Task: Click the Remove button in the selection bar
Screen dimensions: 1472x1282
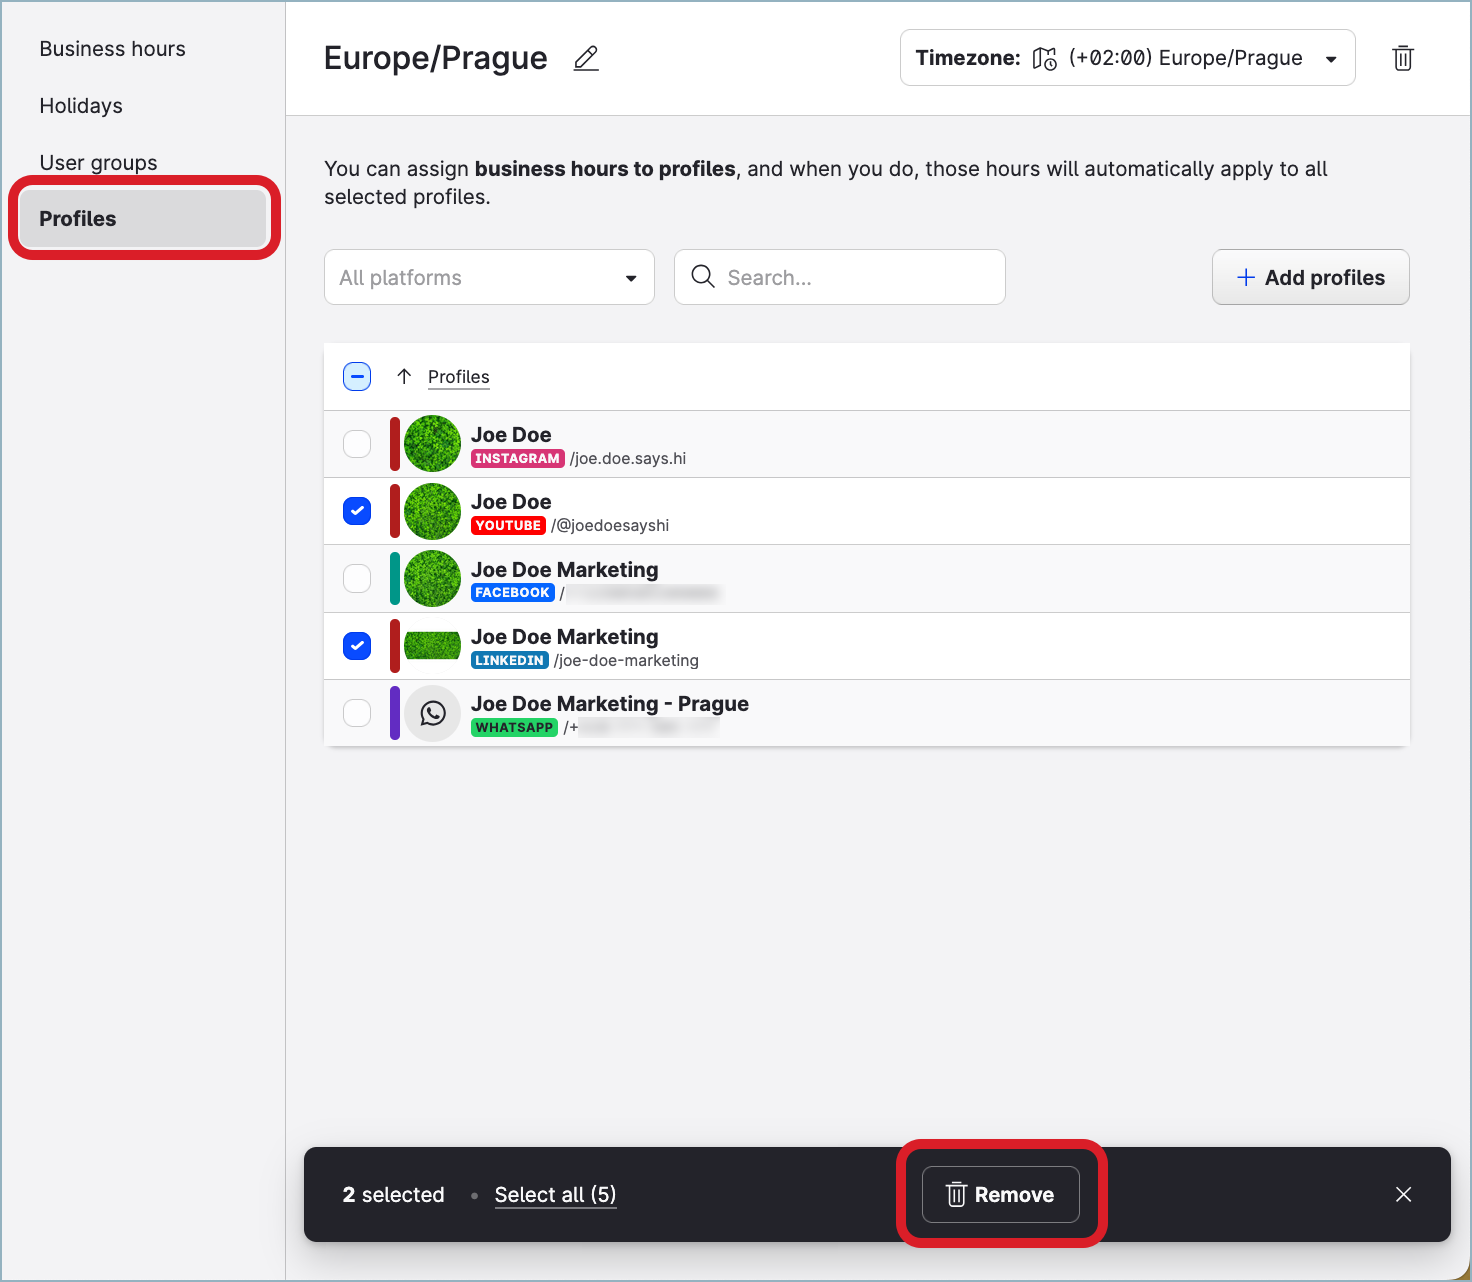Action: [1000, 1194]
